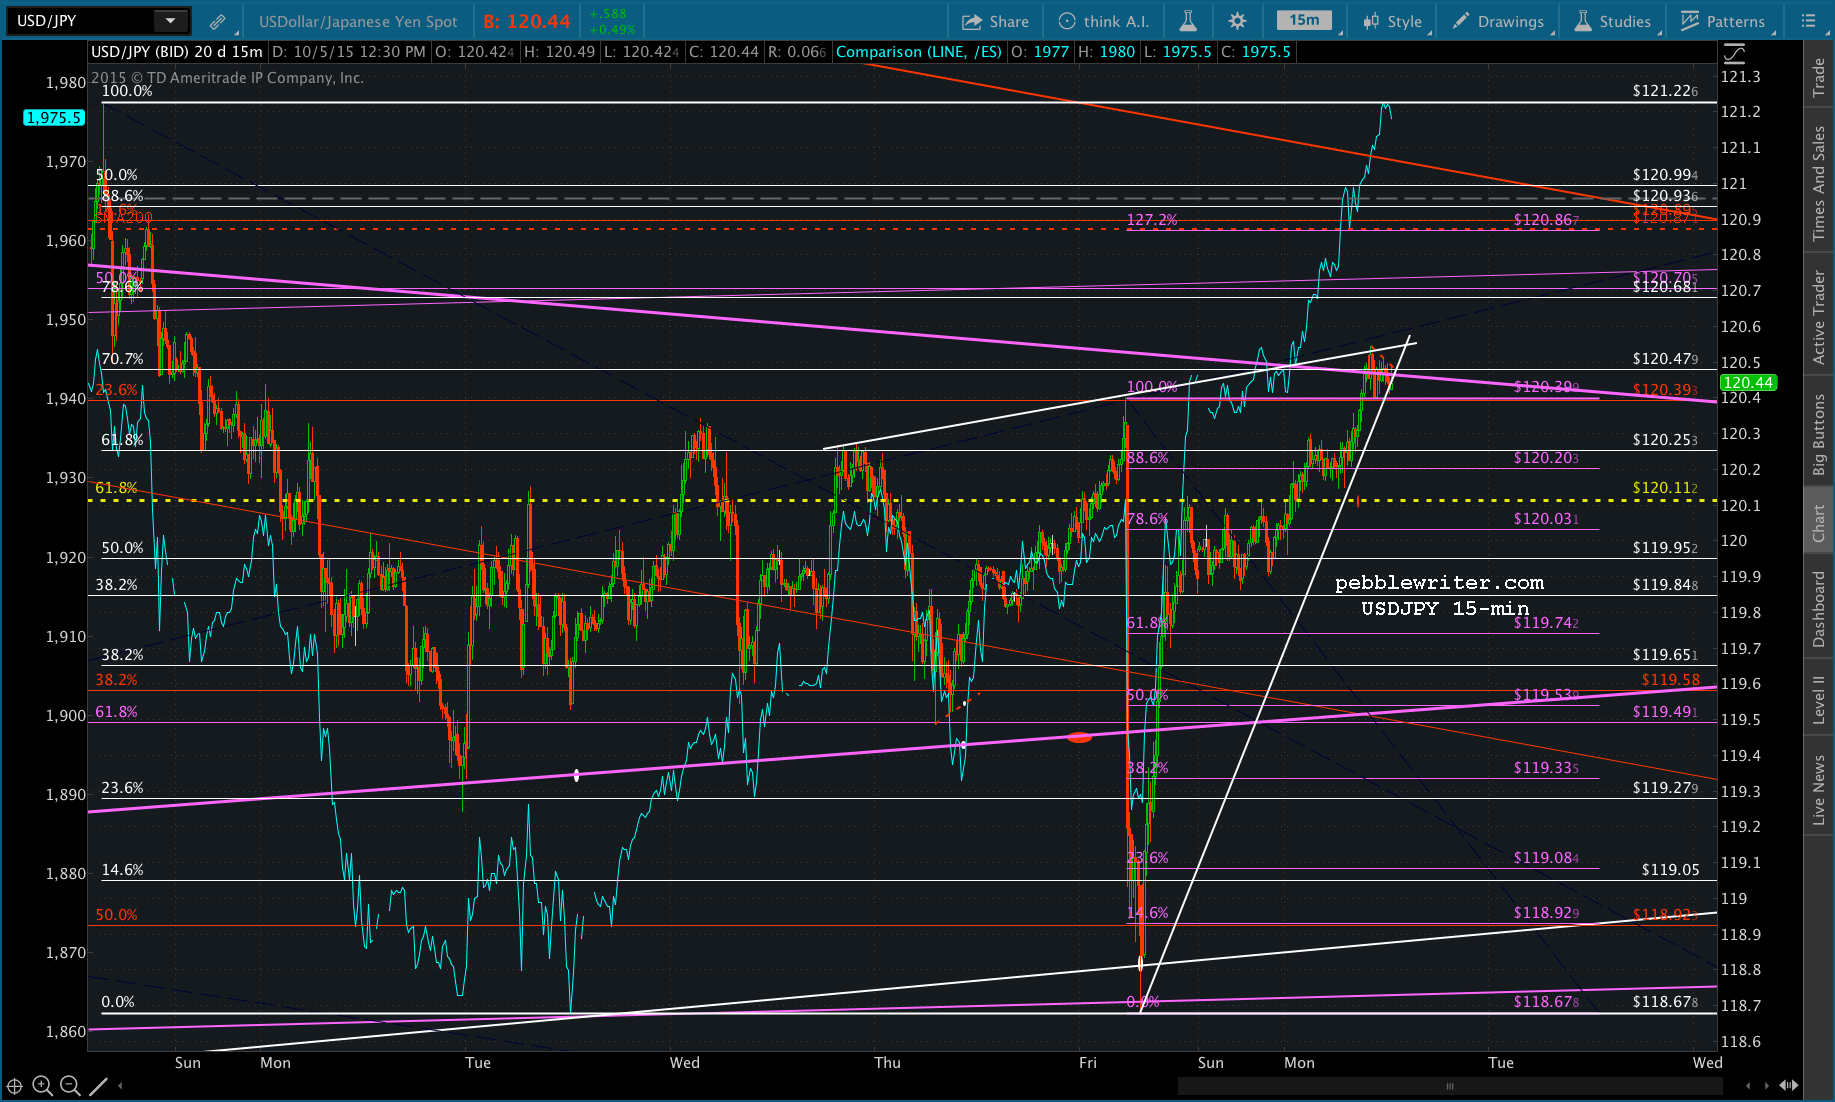The height and width of the screenshot is (1102, 1835).
Task: Click the Share button
Action: [995, 21]
